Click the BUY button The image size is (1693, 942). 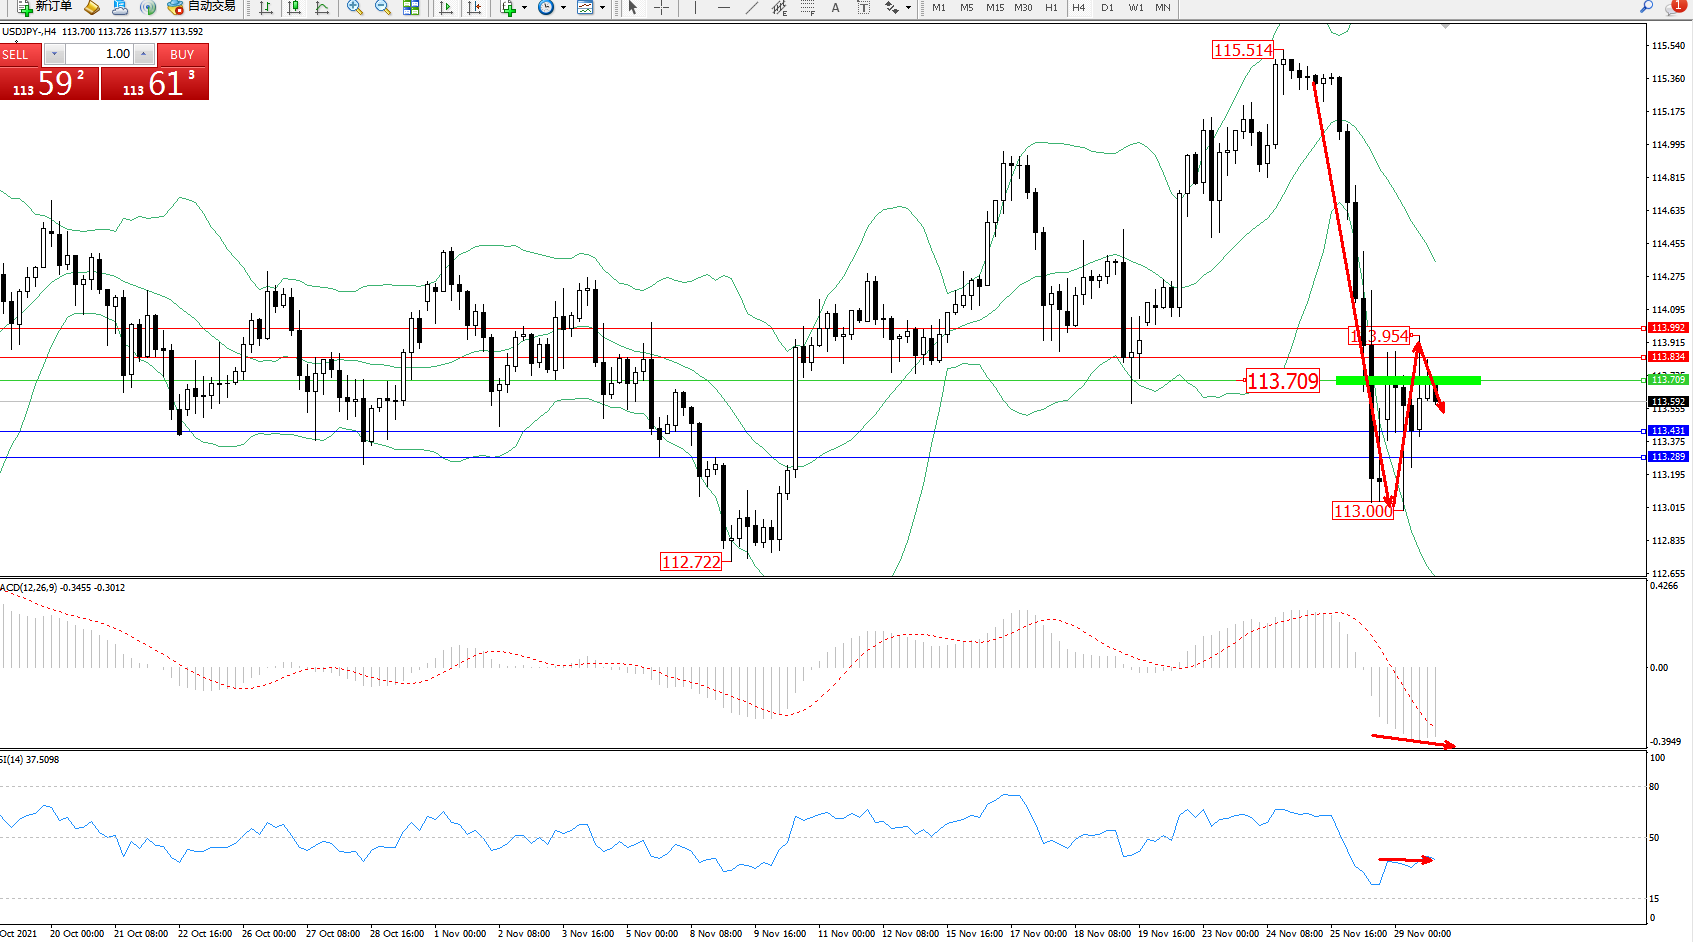click(x=182, y=54)
